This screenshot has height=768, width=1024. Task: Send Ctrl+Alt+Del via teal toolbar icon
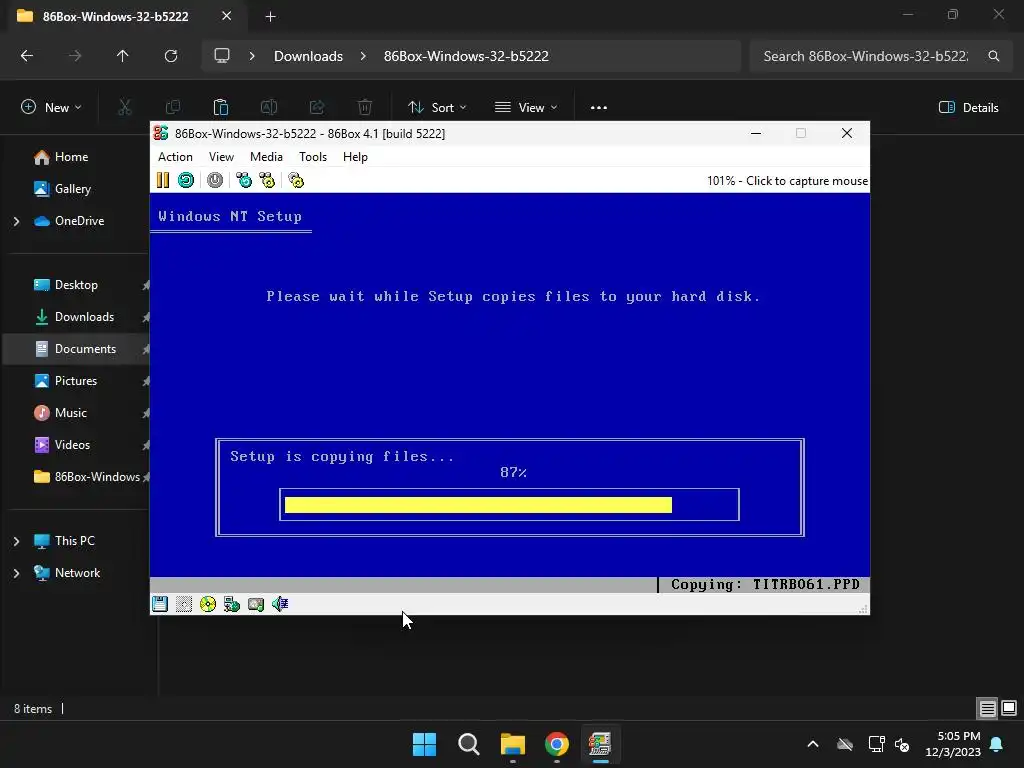(244, 180)
